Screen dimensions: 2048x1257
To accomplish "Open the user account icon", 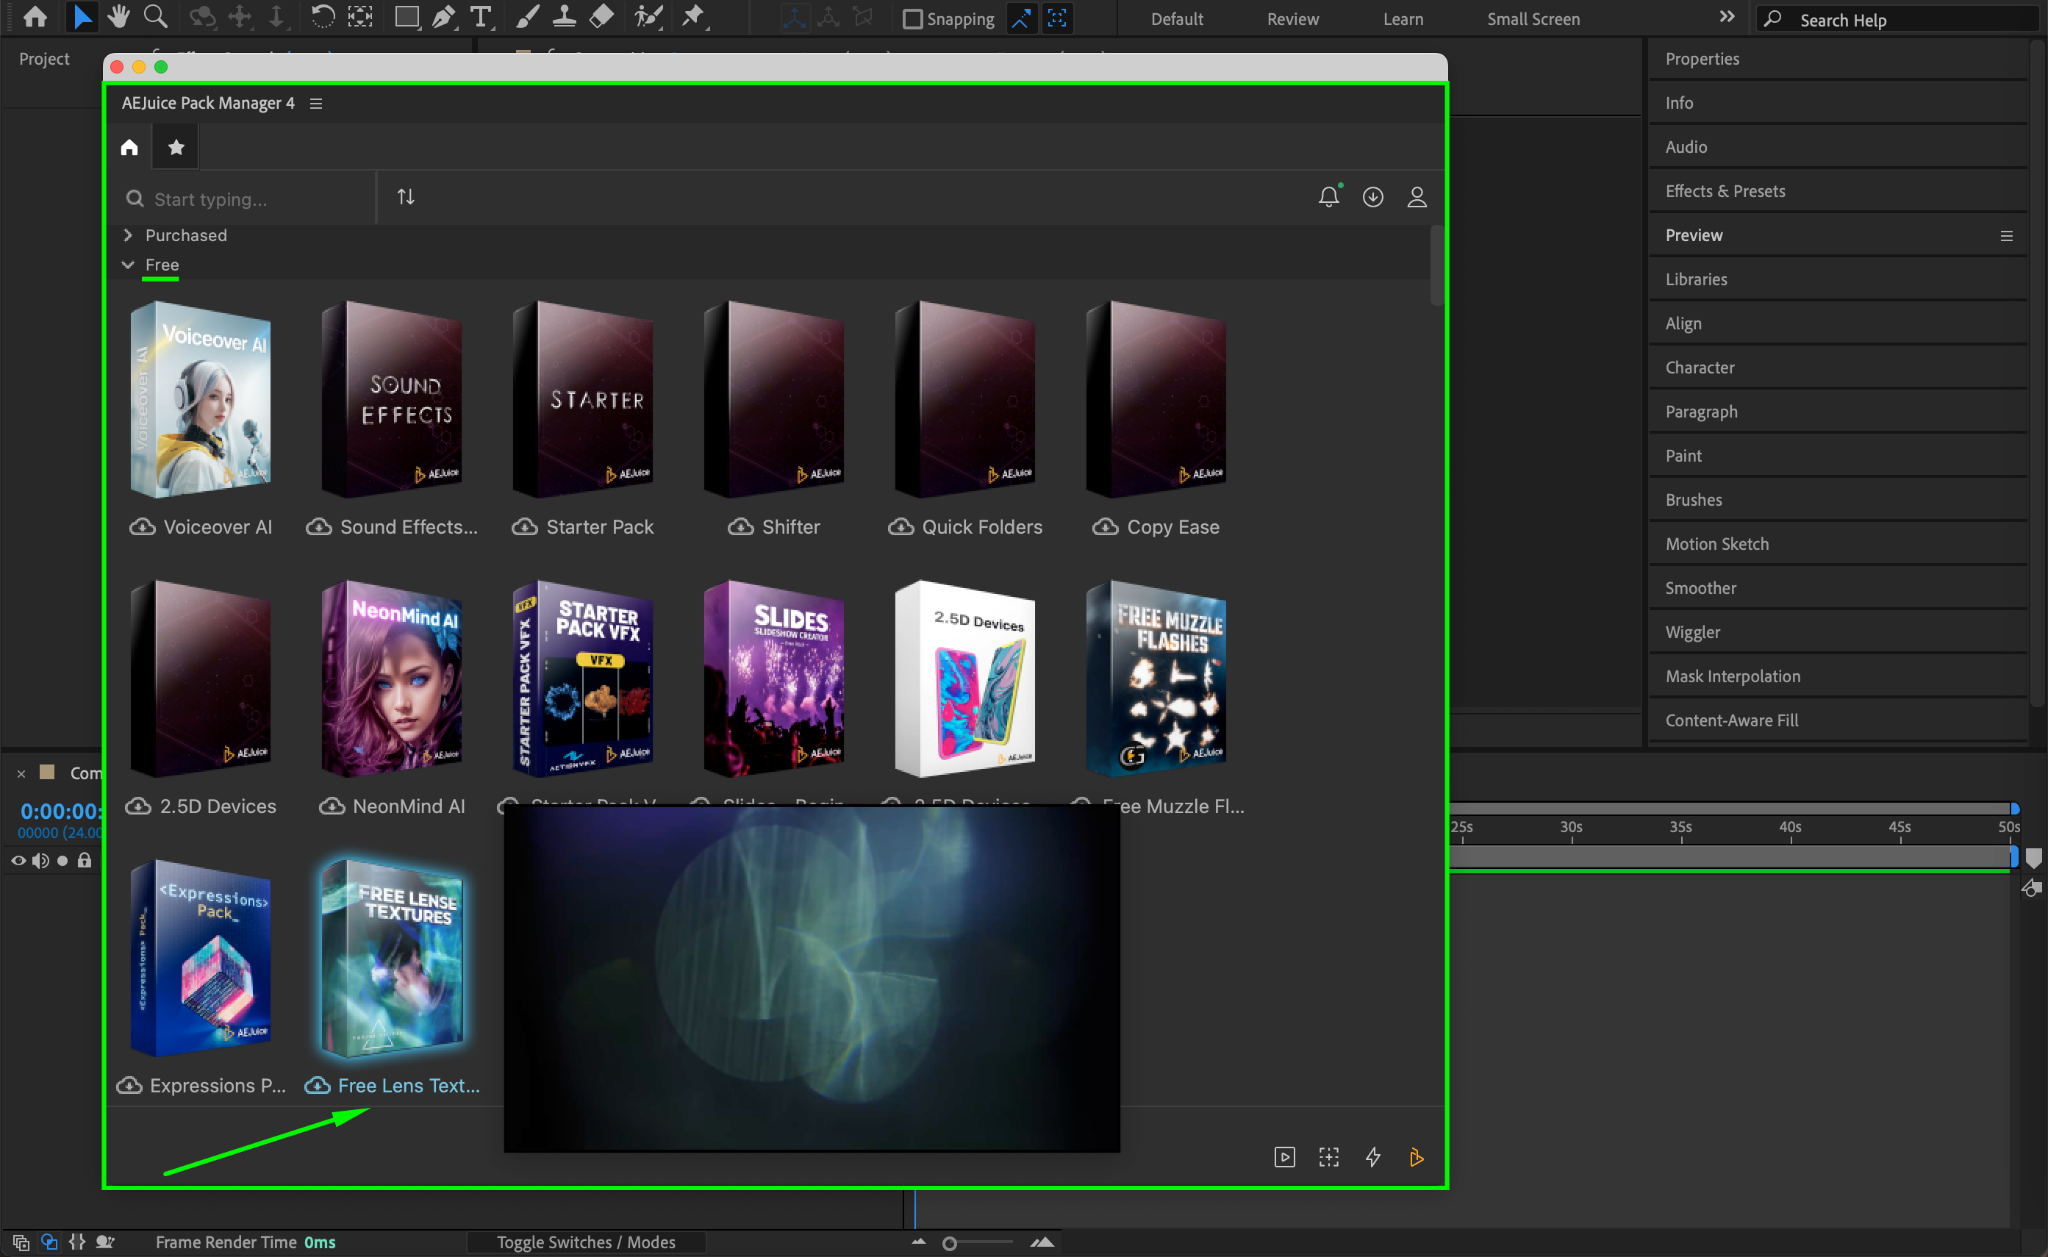I will (1417, 197).
